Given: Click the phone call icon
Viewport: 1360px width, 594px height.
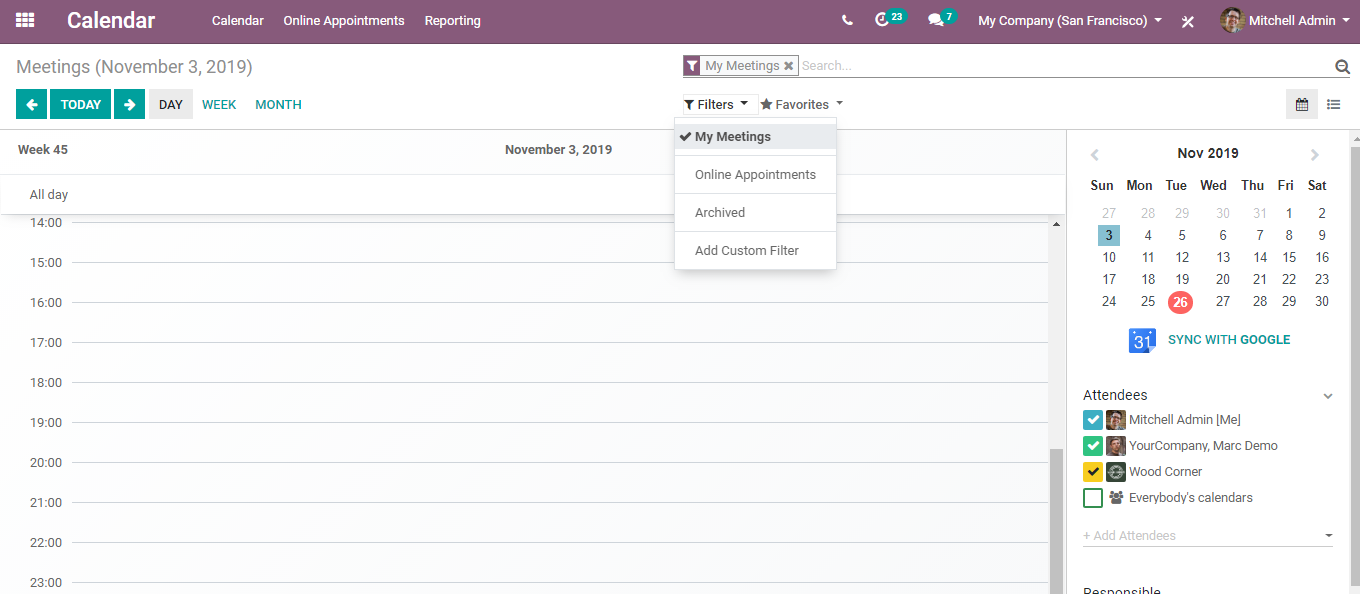Looking at the screenshot, I should [x=847, y=20].
